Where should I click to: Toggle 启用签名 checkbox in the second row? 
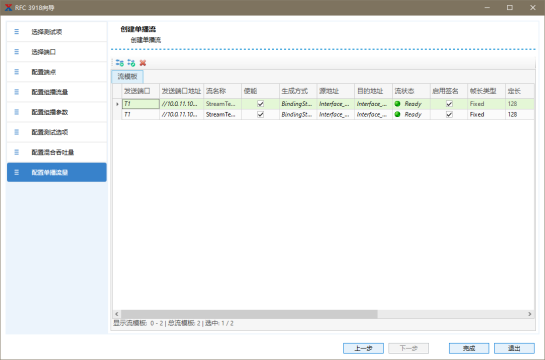coord(449,114)
